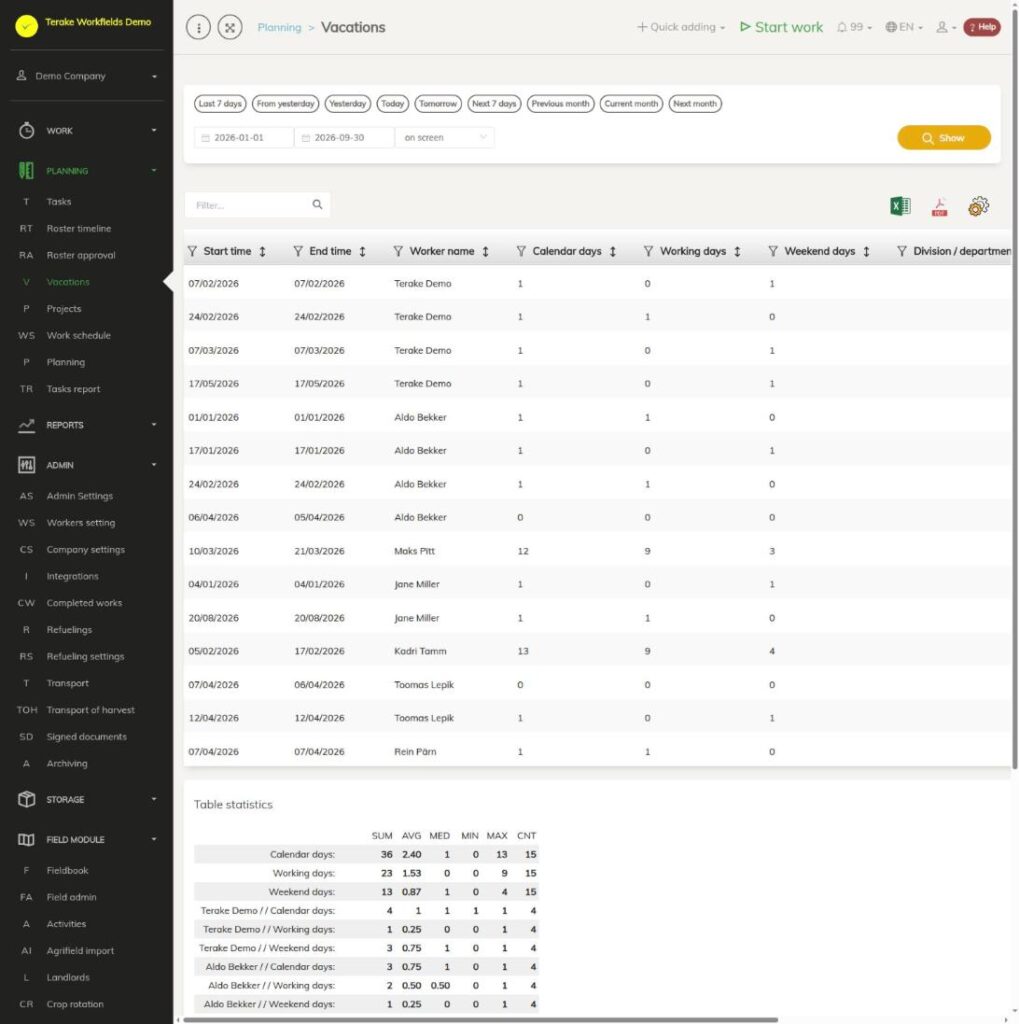Expand the REPORTS sidebar section
The image size is (1019, 1024).
point(87,425)
